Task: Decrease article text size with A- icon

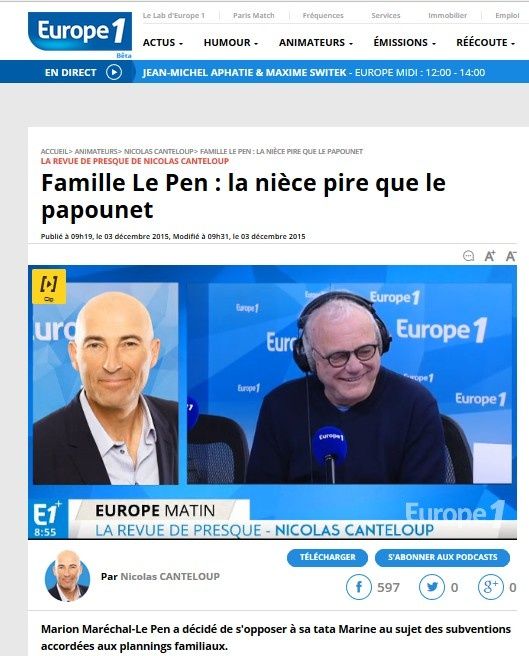Action: pos(511,255)
